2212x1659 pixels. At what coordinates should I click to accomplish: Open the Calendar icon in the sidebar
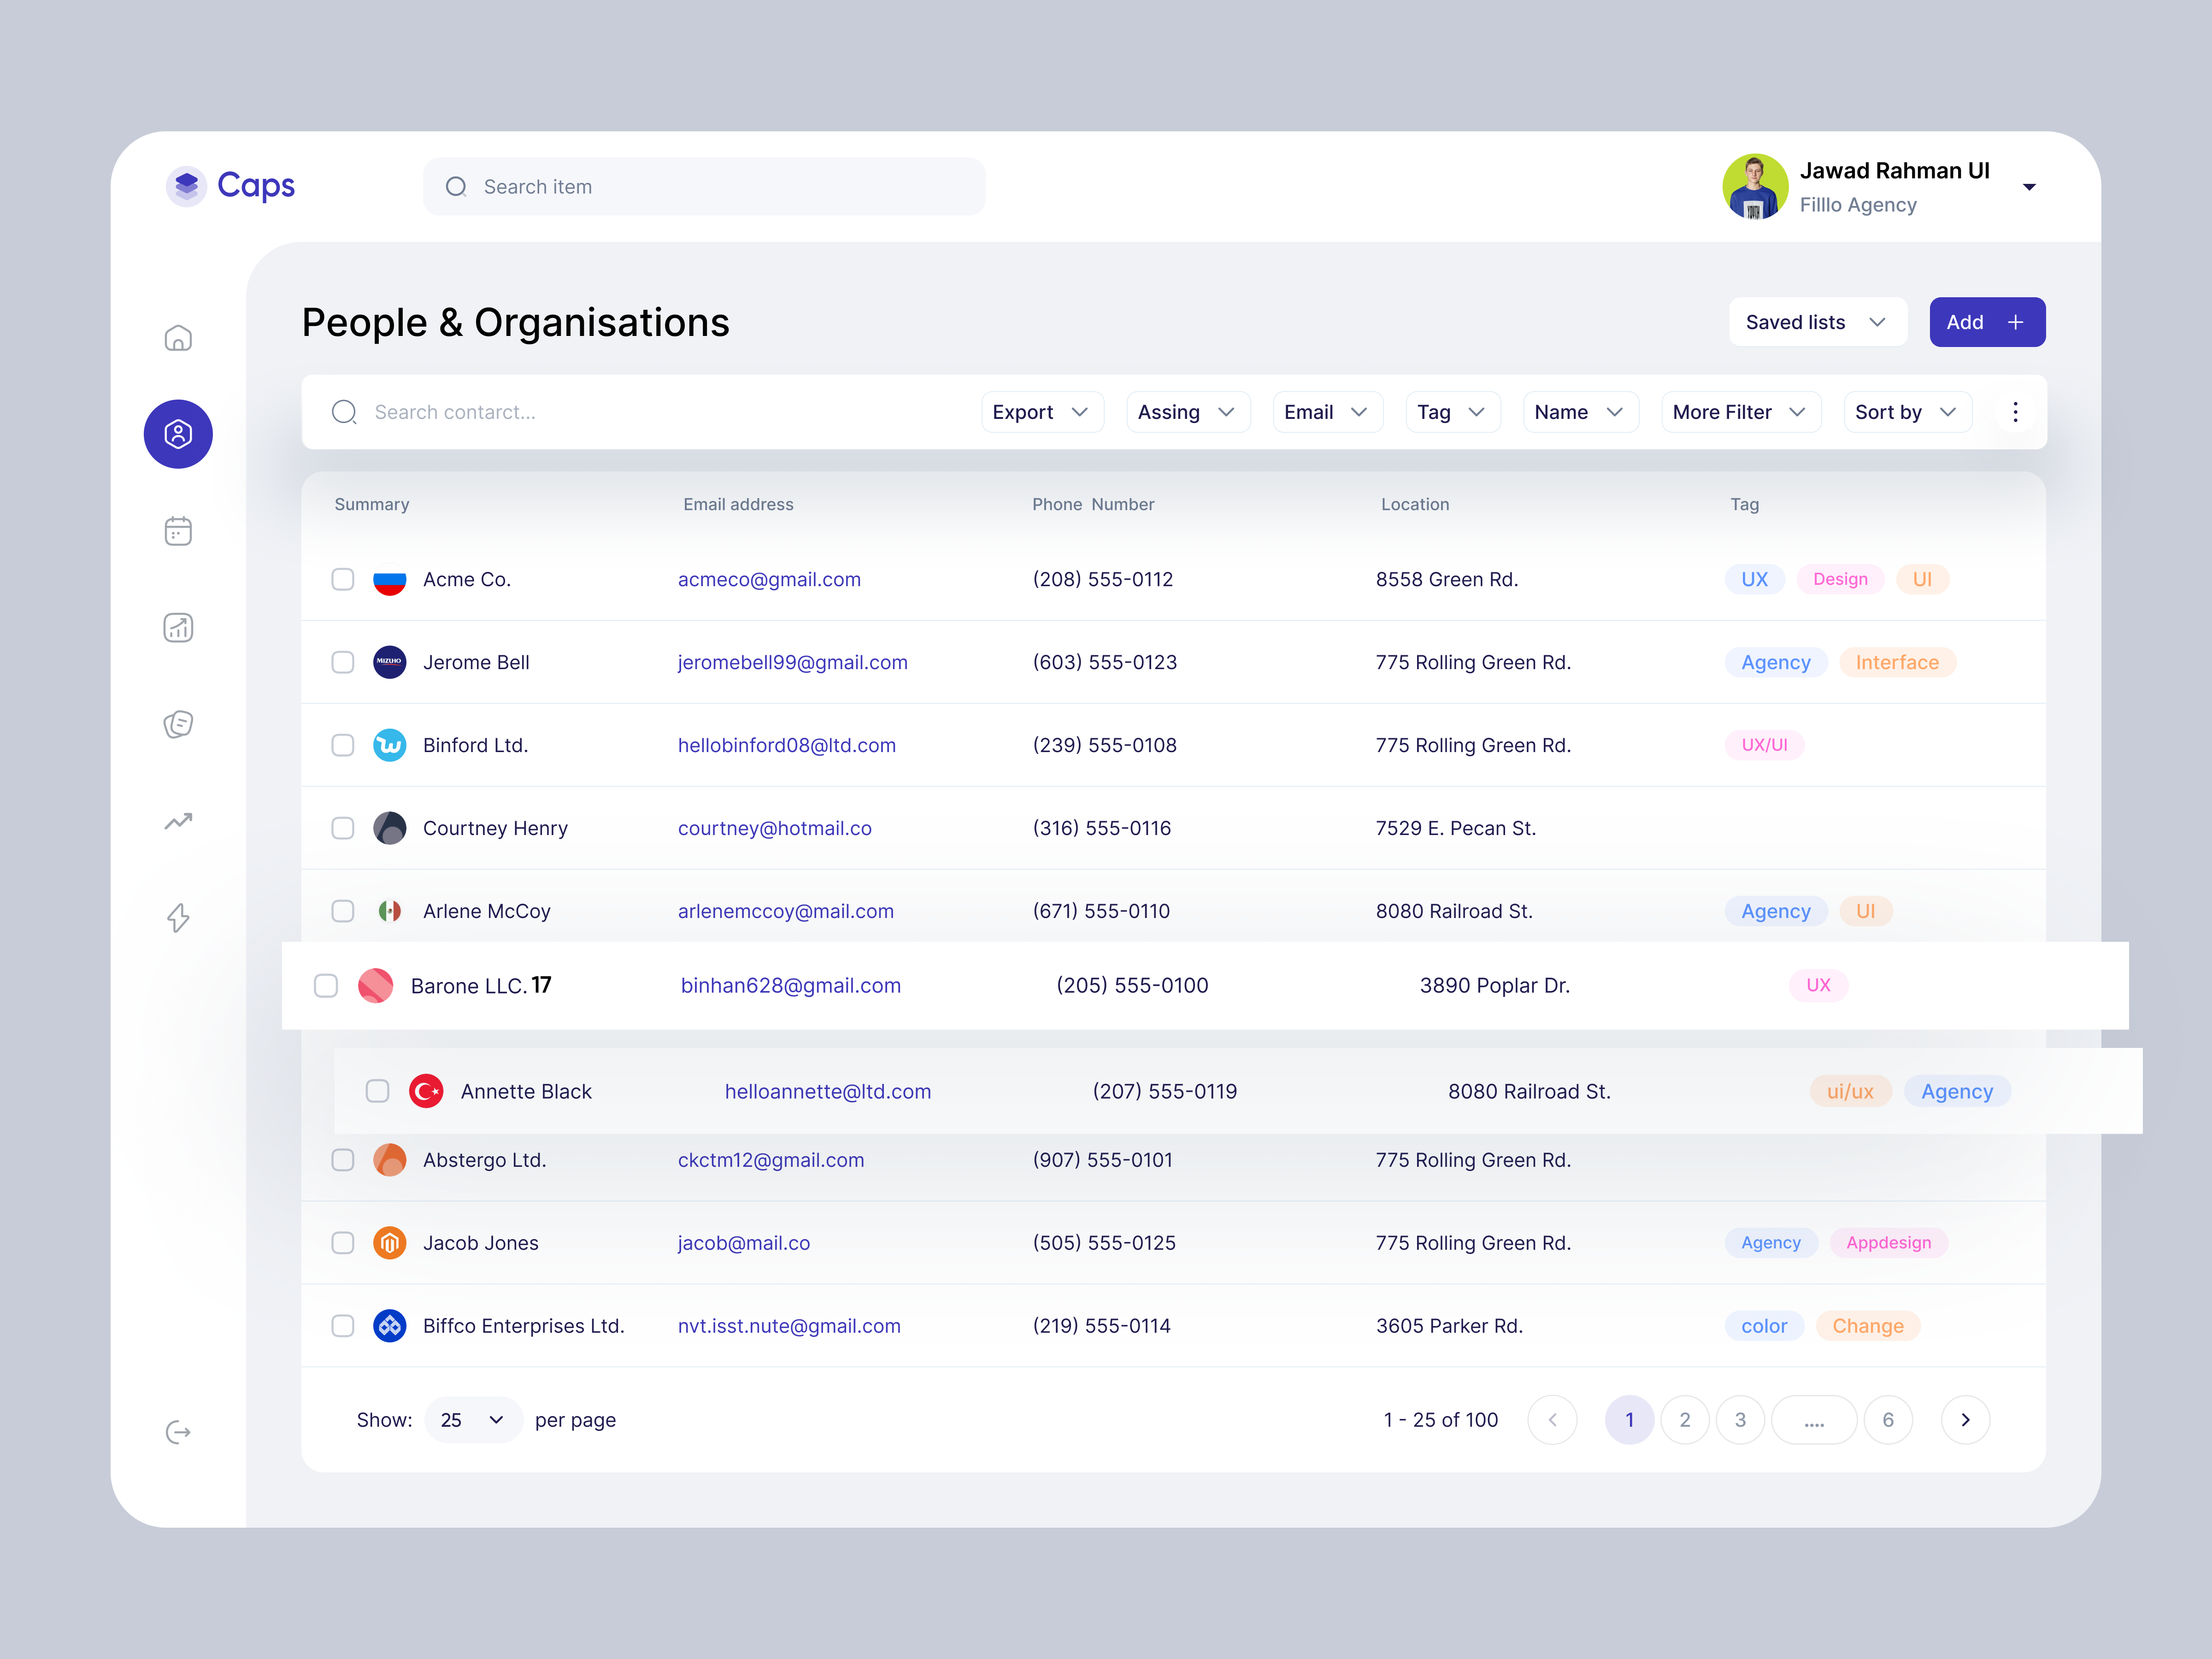[x=178, y=530]
